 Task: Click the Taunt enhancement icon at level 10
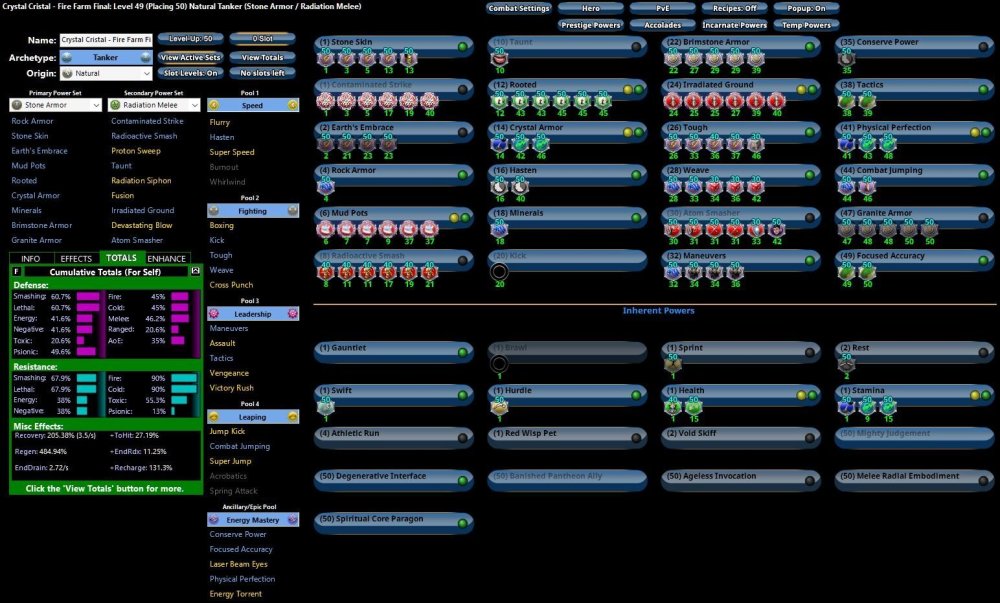[499, 58]
